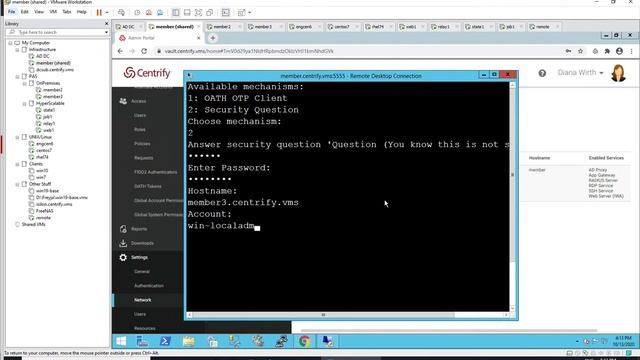Click the Chrome address bar URL
This screenshot has width=640, height=360.
pyautogui.click(x=249, y=51)
